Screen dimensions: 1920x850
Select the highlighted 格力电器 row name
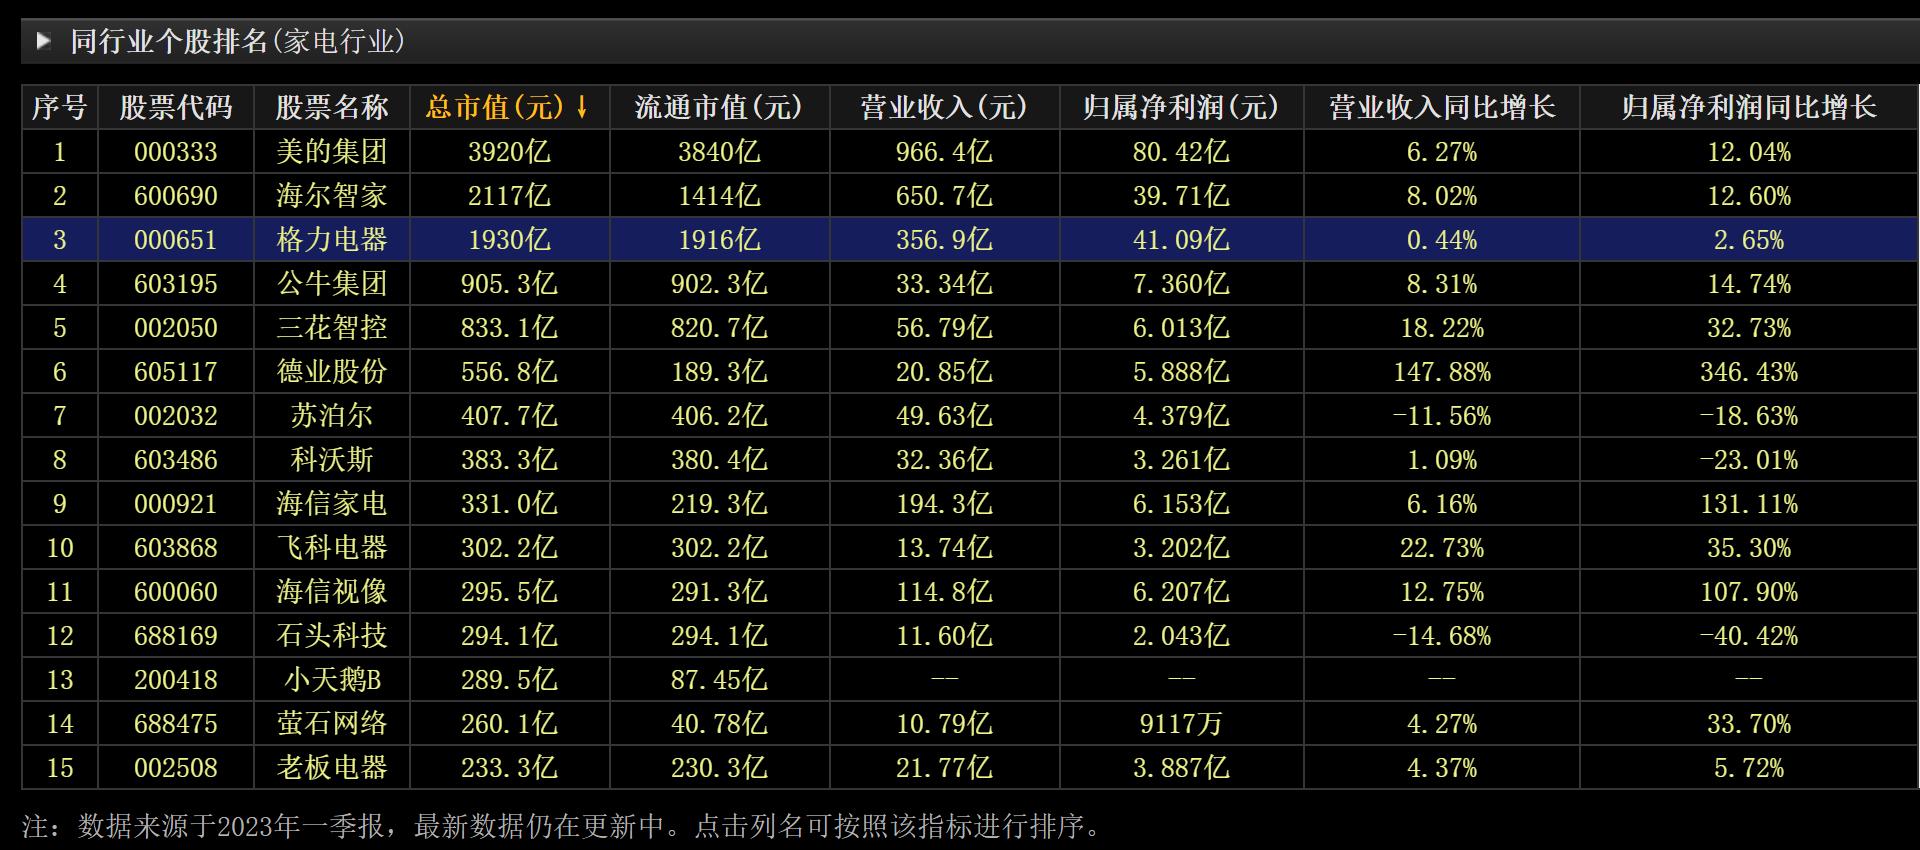point(332,240)
